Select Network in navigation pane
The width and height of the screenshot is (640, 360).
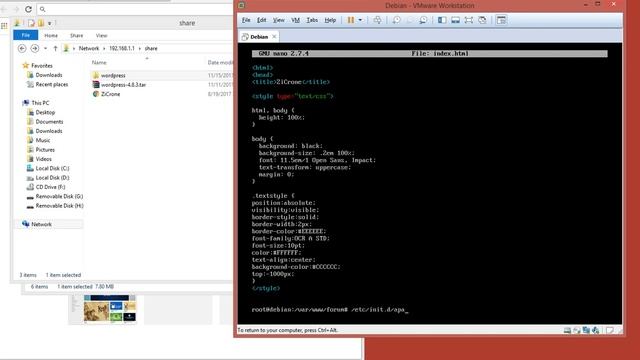(x=41, y=224)
